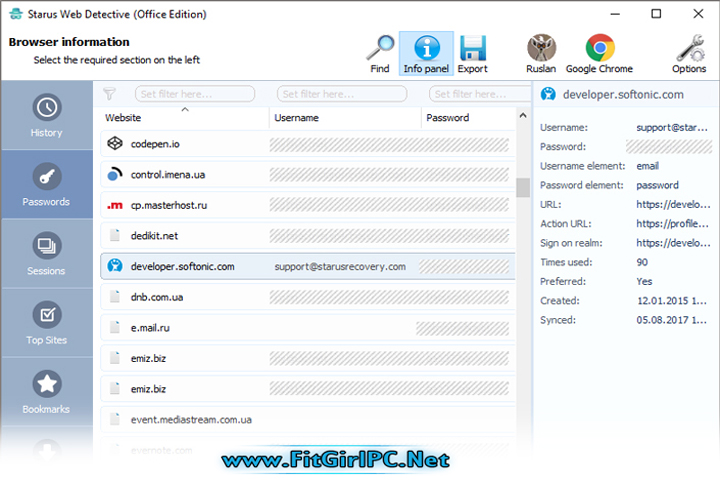Click the Times used value 90
Screen dimensions: 720x480
pos(642,262)
